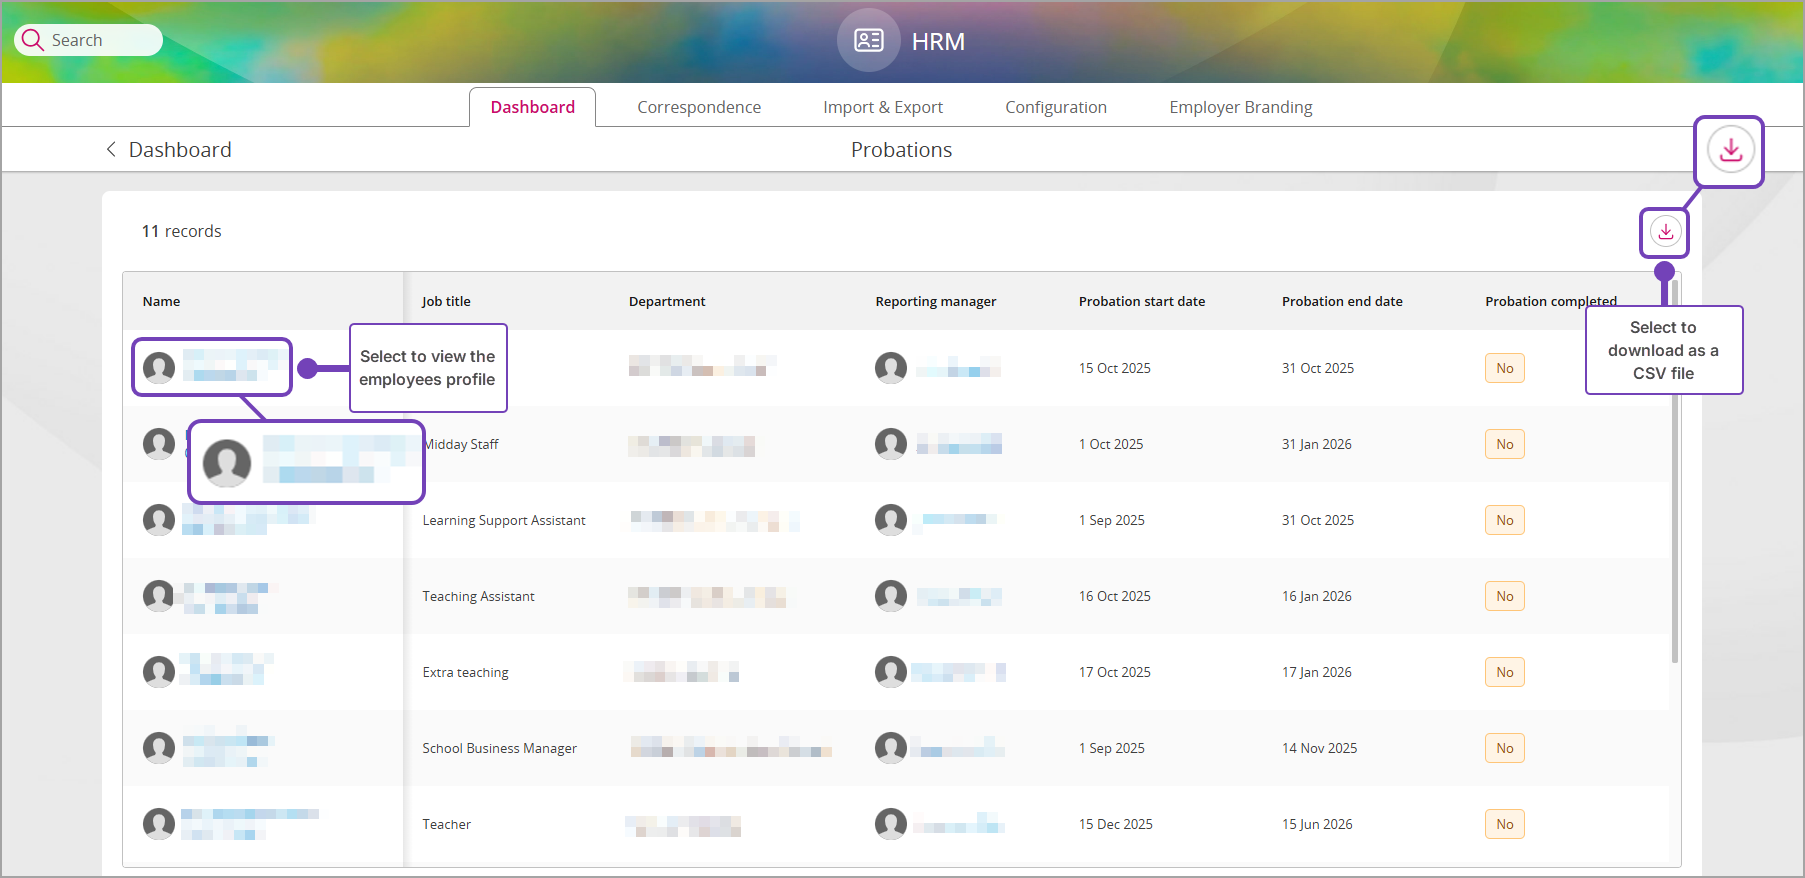Open the Import & Export tab

882,107
